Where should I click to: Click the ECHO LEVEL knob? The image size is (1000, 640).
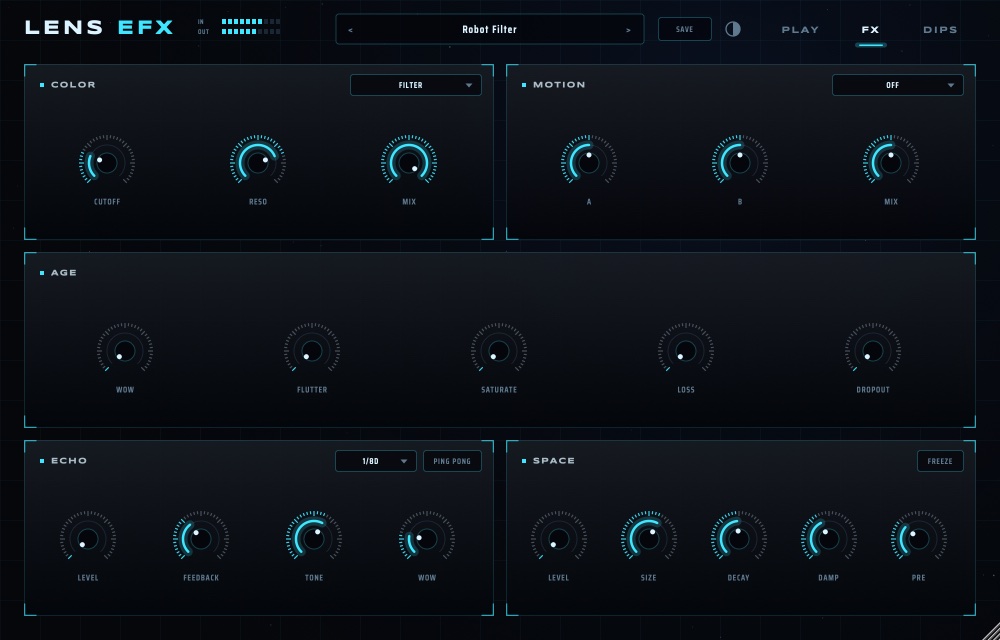point(88,539)
